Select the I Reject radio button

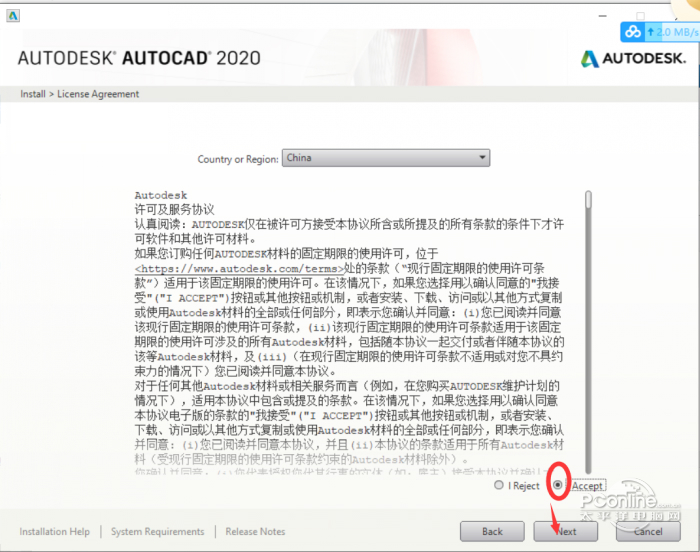pyautogui.click(x=499, y=485)
